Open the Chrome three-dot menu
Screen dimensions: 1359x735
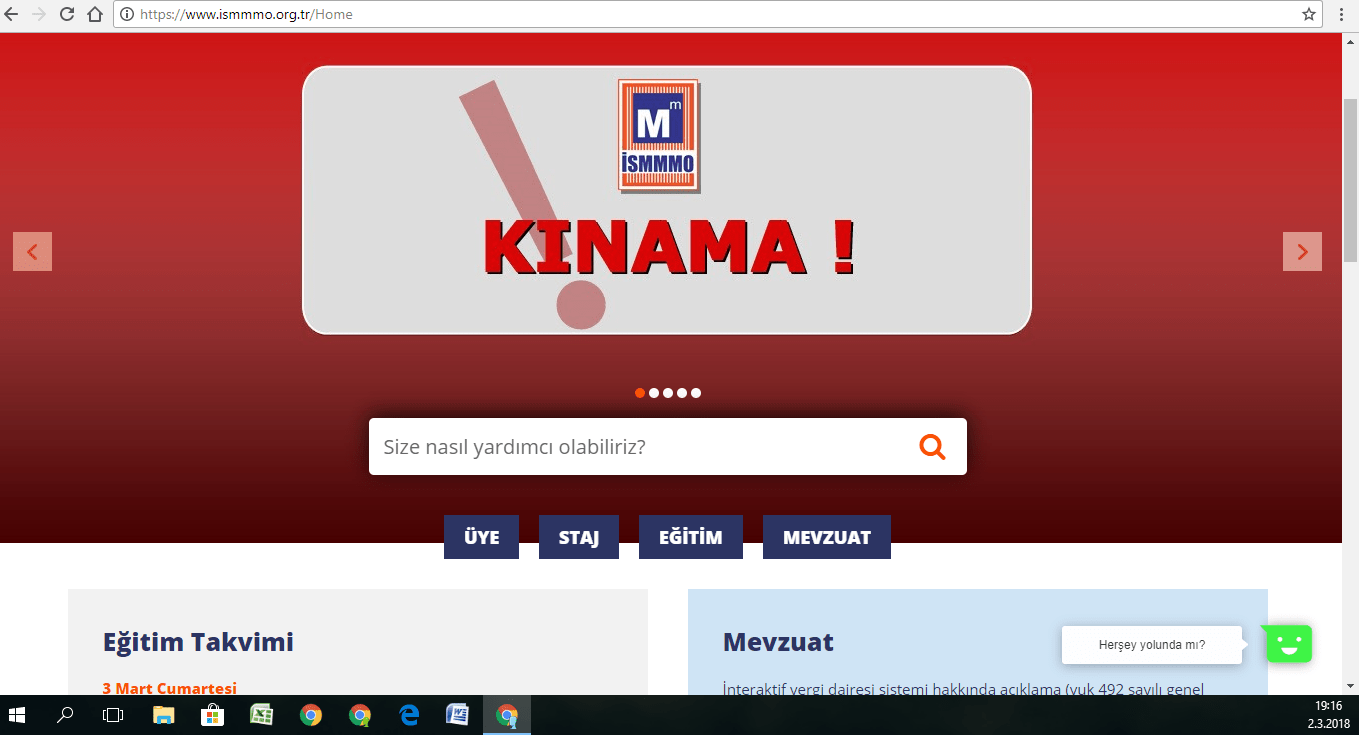pyautogui.click(x=1341, y=14)
